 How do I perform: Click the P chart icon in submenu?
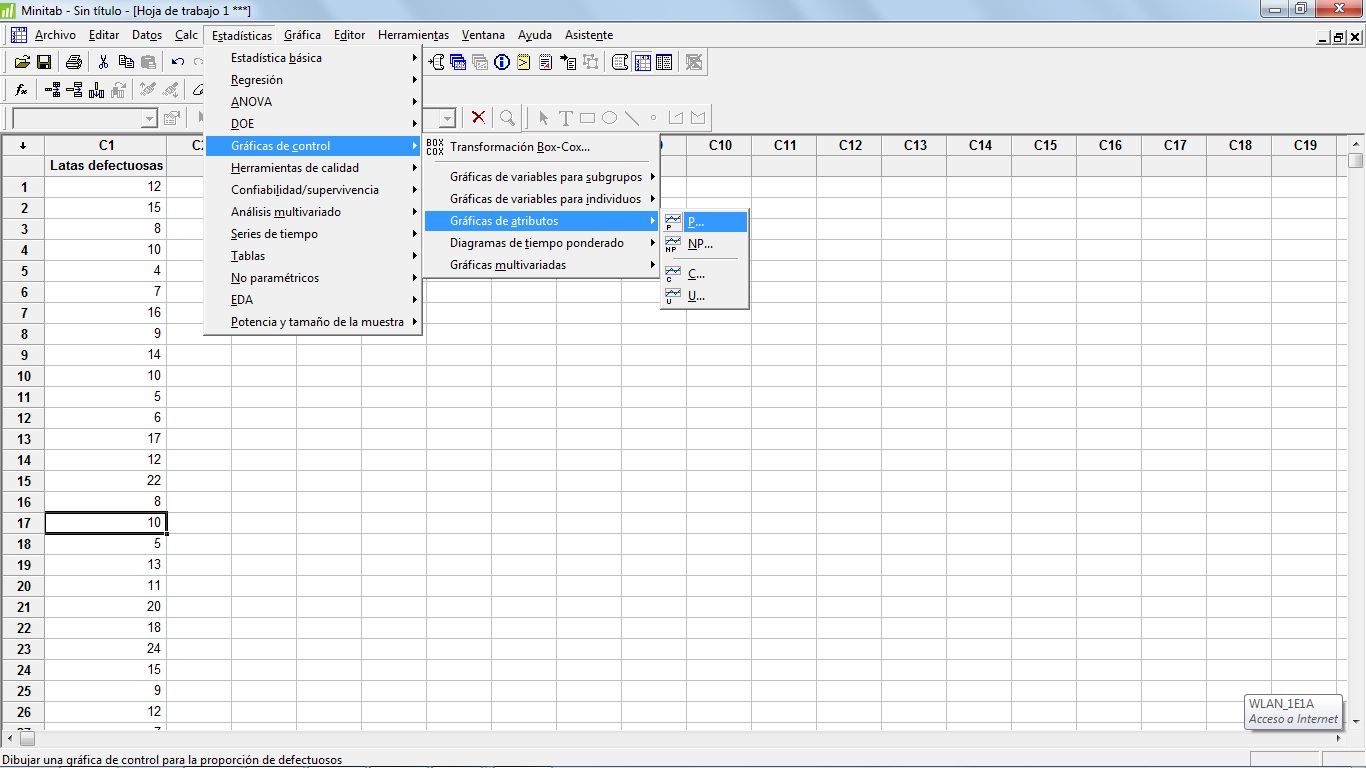click(673, 222)
